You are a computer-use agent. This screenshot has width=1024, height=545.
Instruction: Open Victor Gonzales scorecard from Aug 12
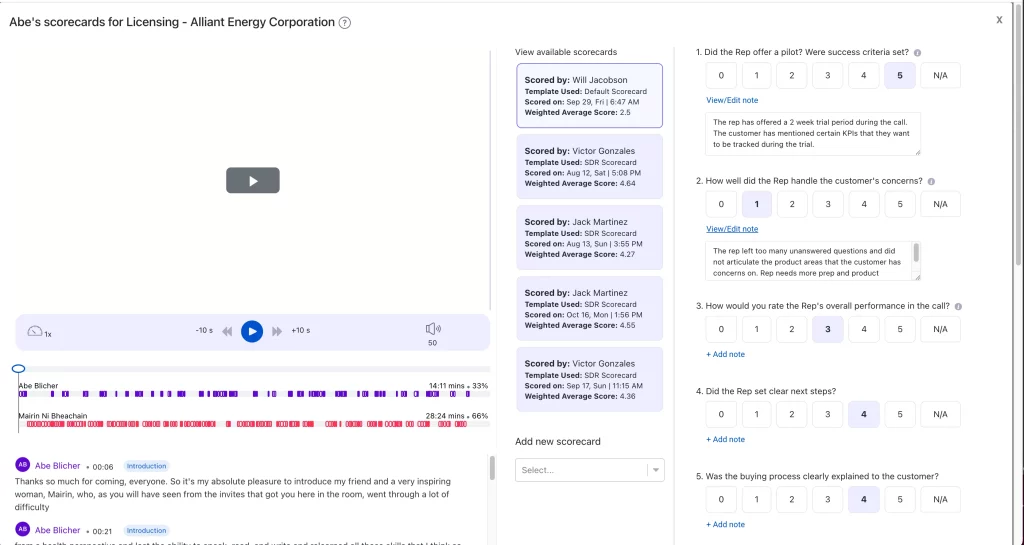(x=589, y=166)
